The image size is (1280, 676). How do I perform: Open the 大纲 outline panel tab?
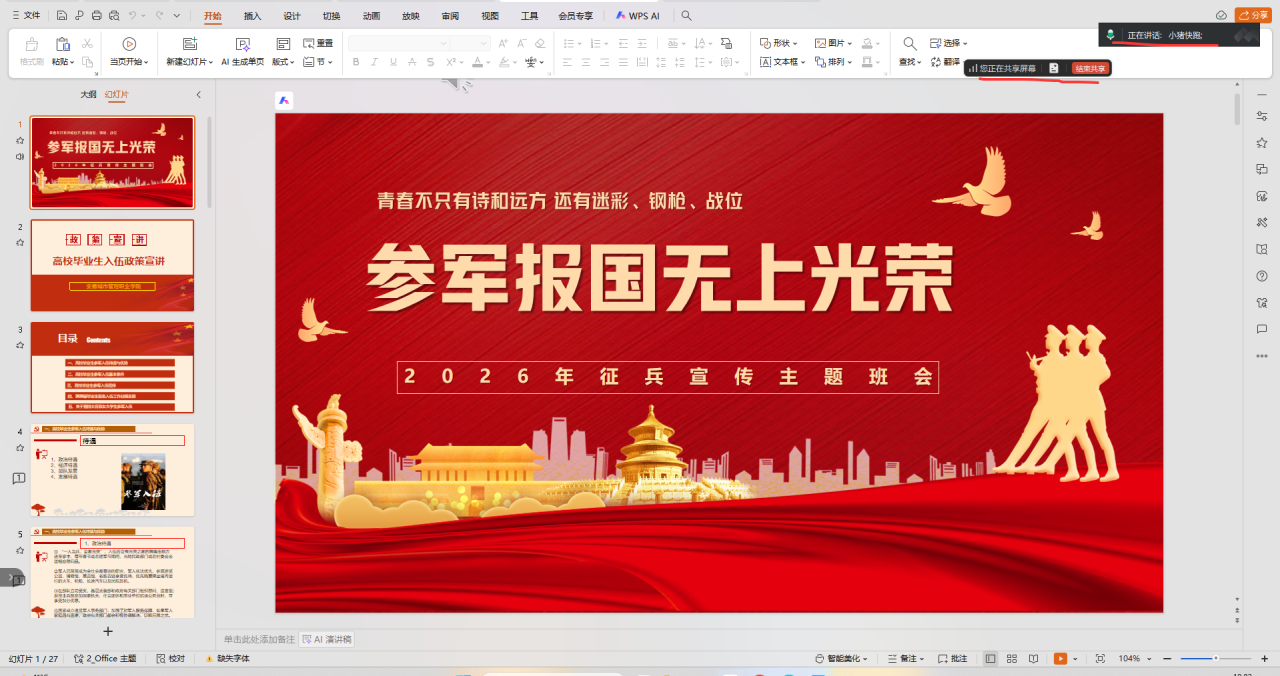point(89,94)
